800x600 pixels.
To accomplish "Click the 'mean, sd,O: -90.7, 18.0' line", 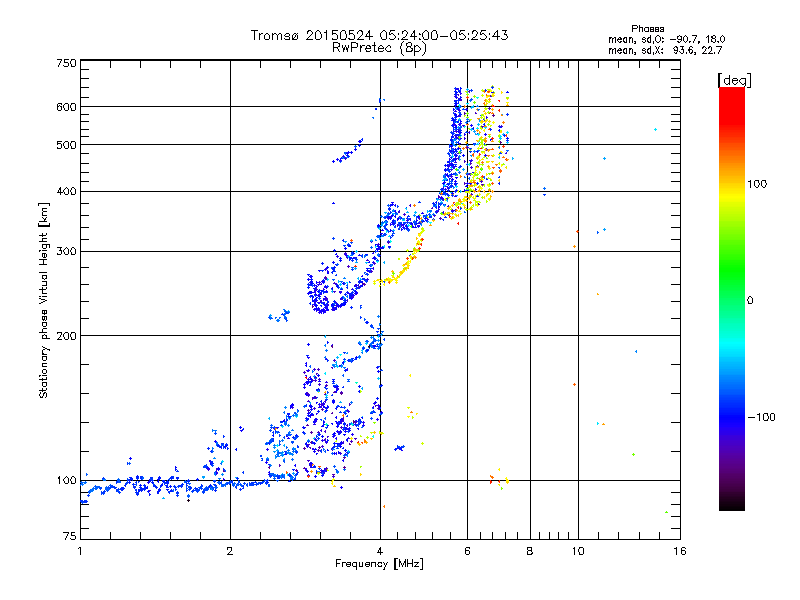I will point(666,39).
